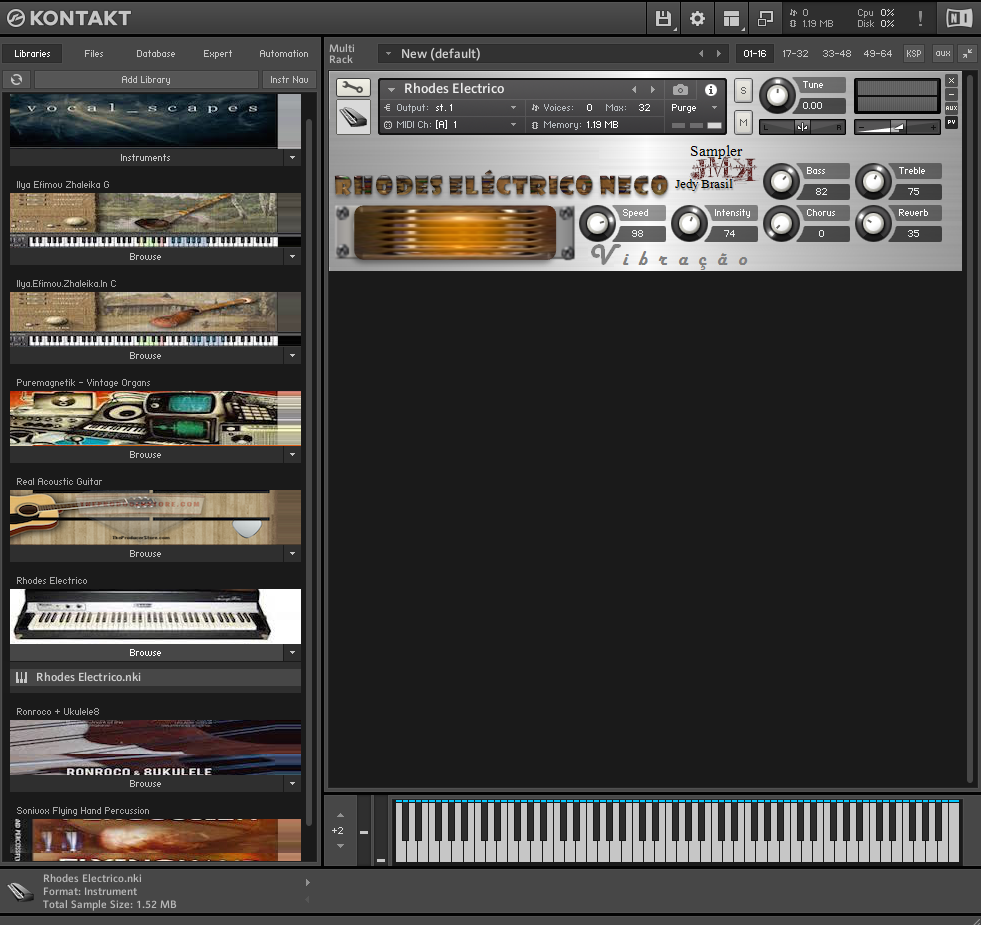Select rack page 33-48

pos(836,54)
